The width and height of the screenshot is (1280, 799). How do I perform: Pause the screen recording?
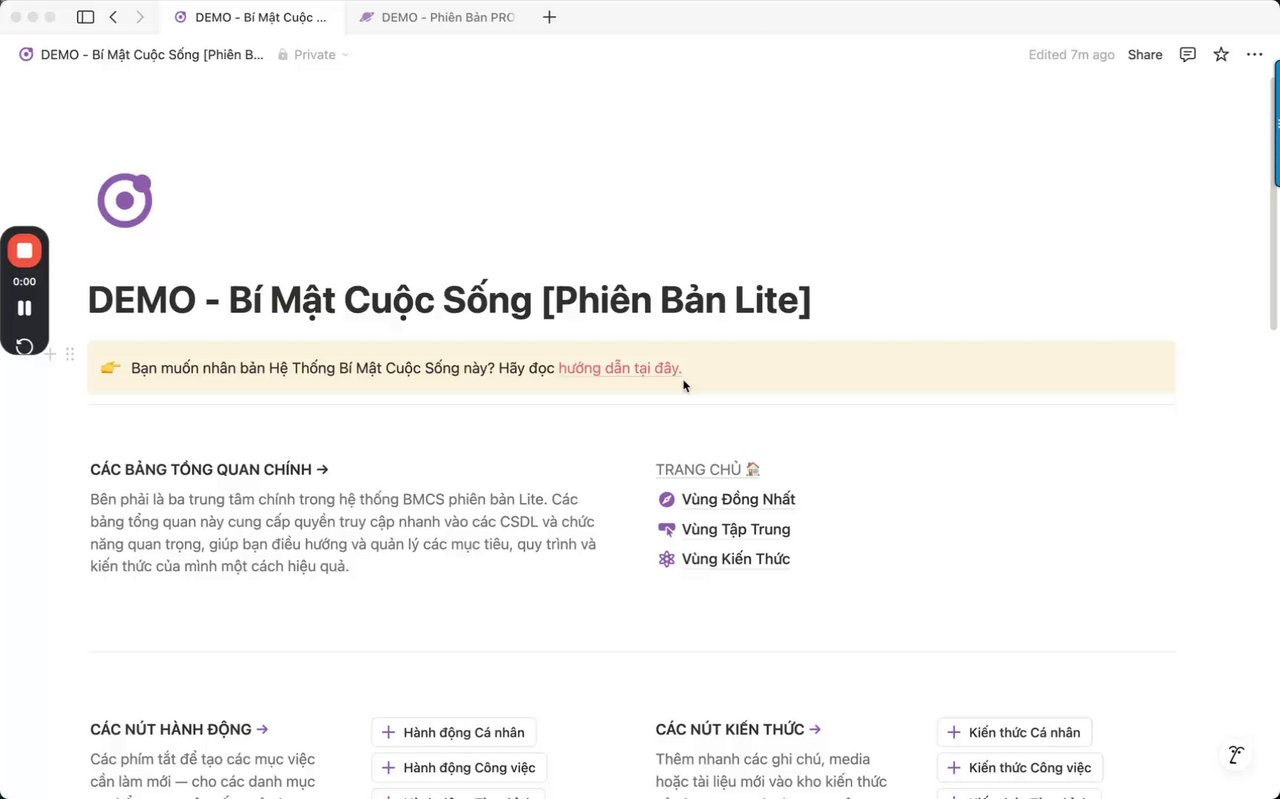(x=25, y=308)
